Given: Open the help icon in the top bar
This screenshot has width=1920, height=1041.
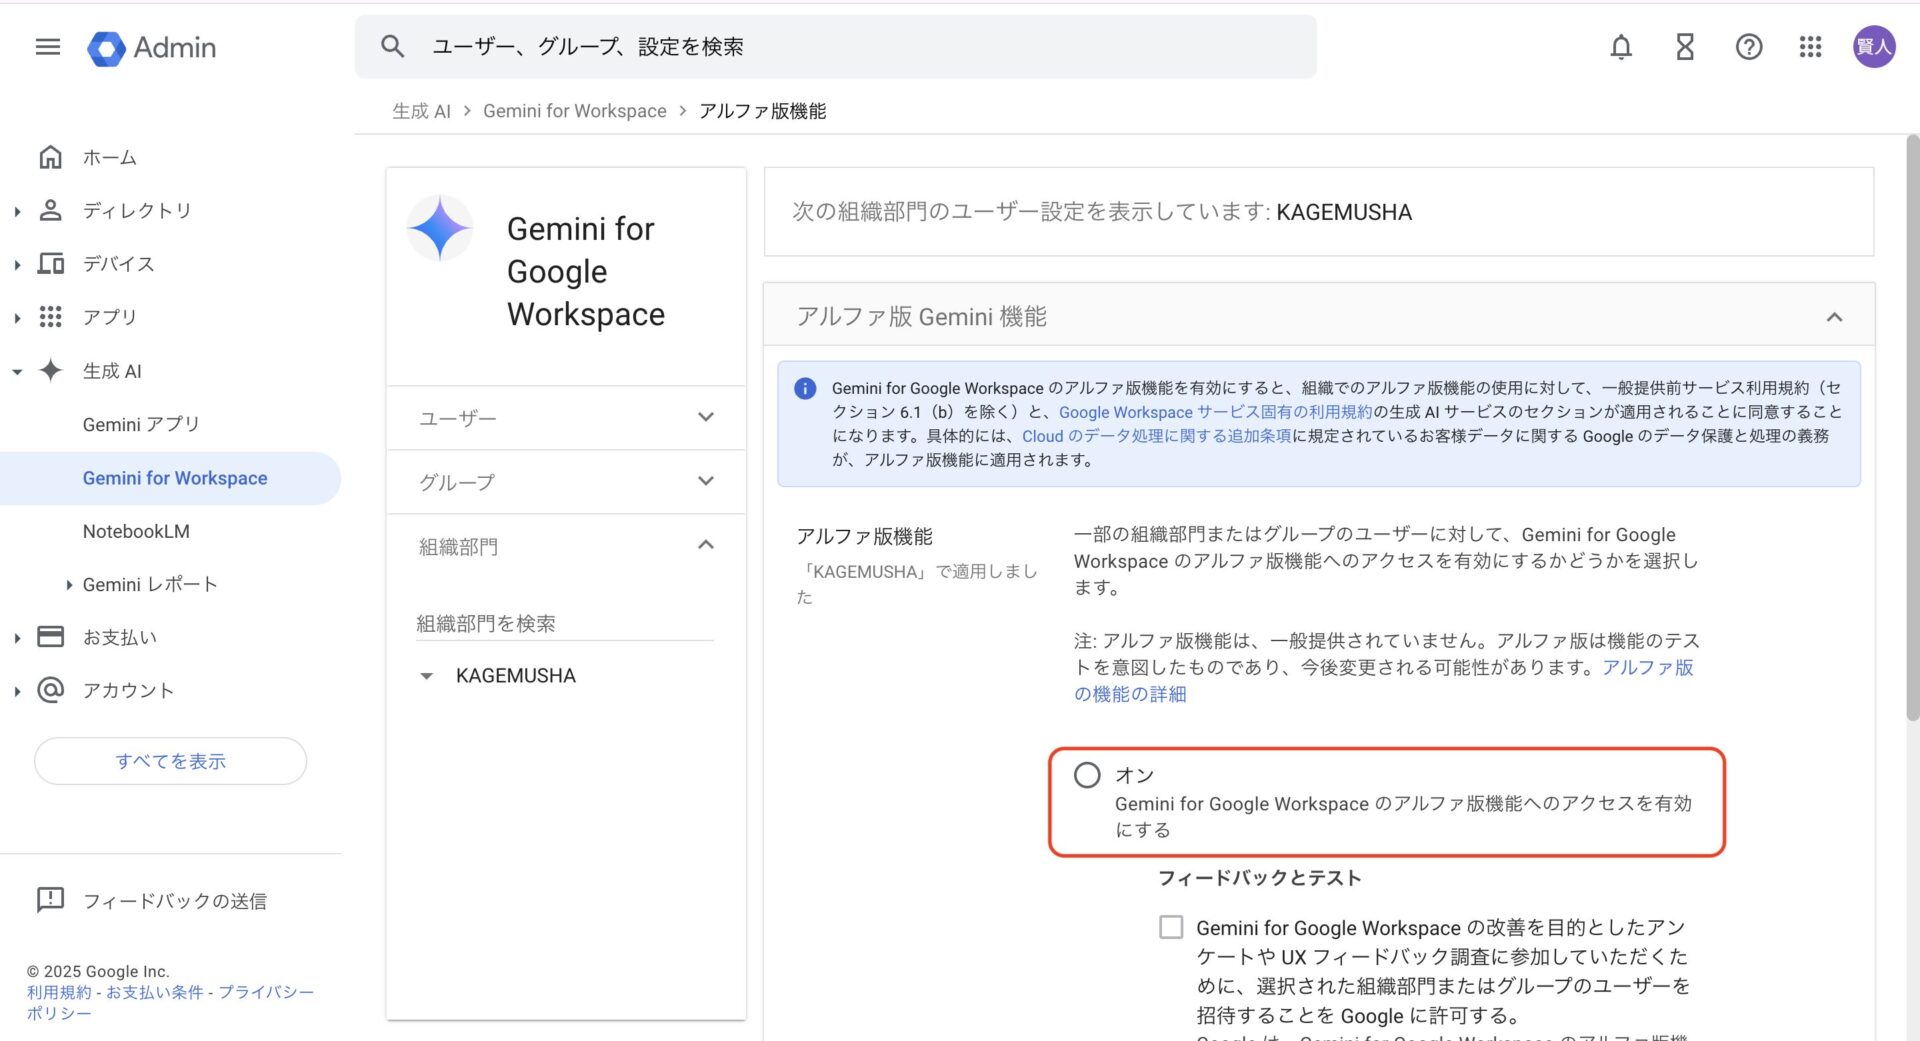Looking at the screenshot, I should [1748, 47].
